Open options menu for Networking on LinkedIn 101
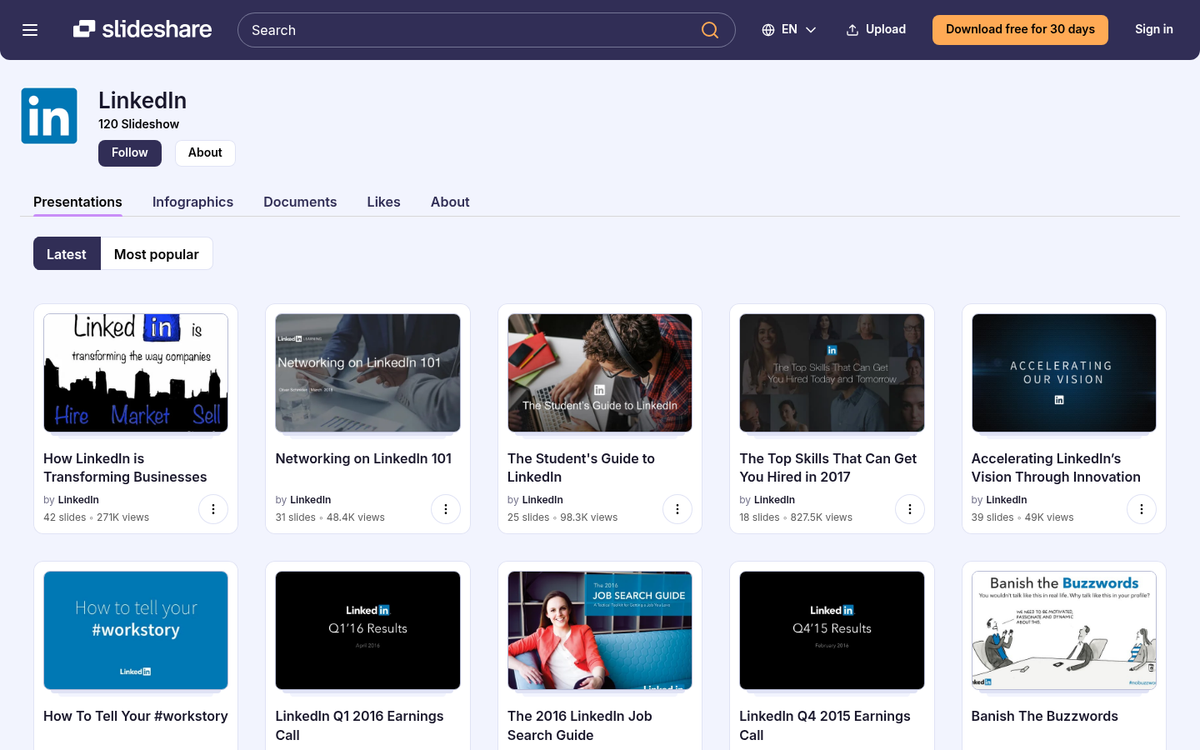The image size is (1200, 750). click(x=445, y=509)
